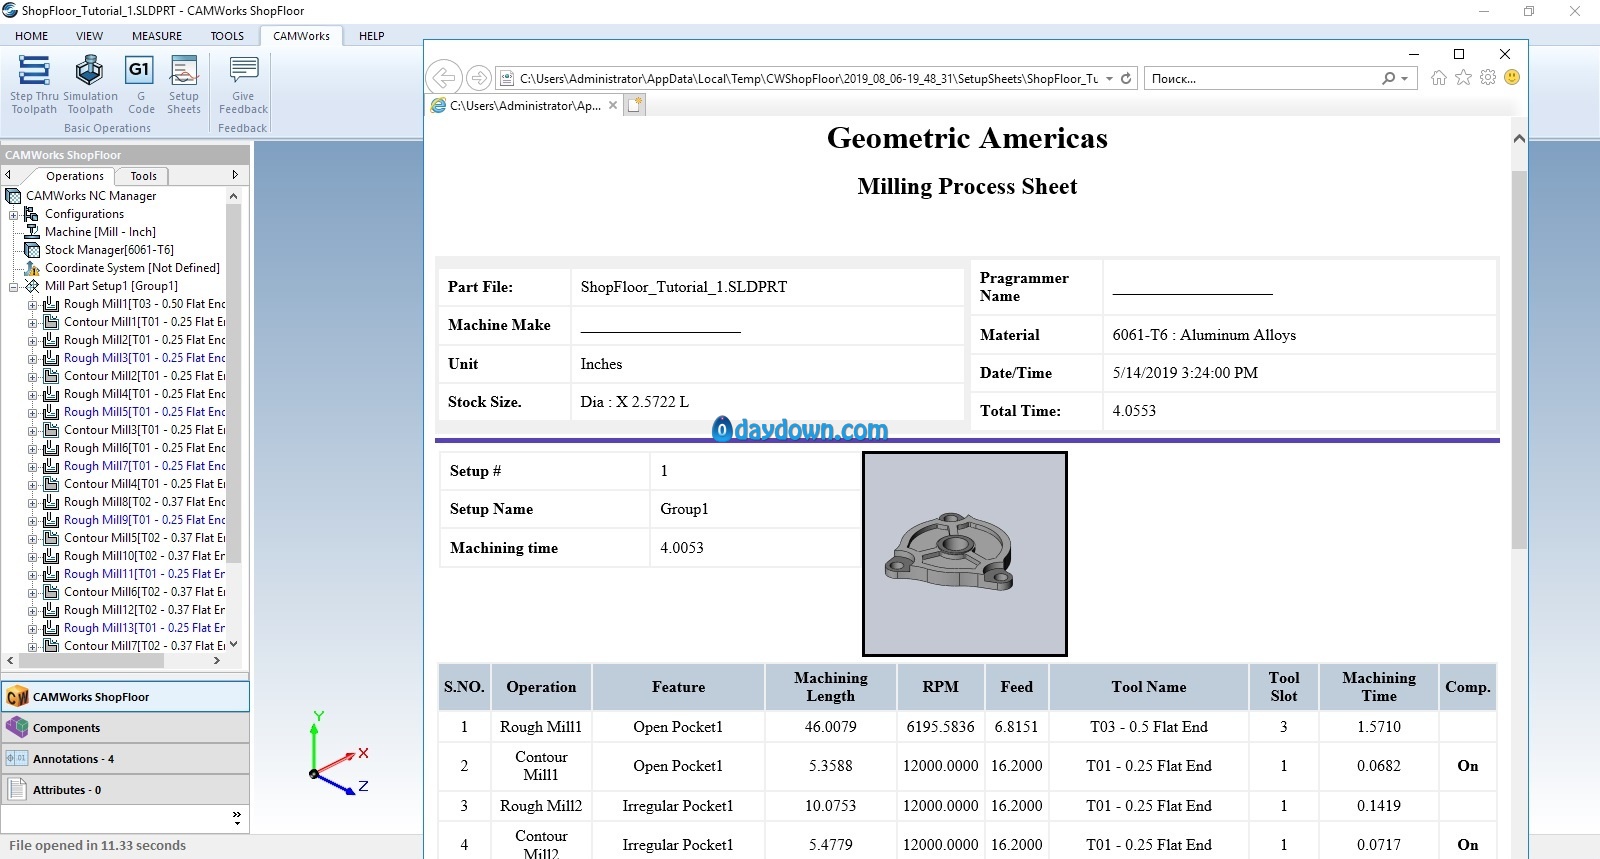Open browser settings gear icon
The height and width of the screenshot is (859, 1600).
click(1488, 78)
